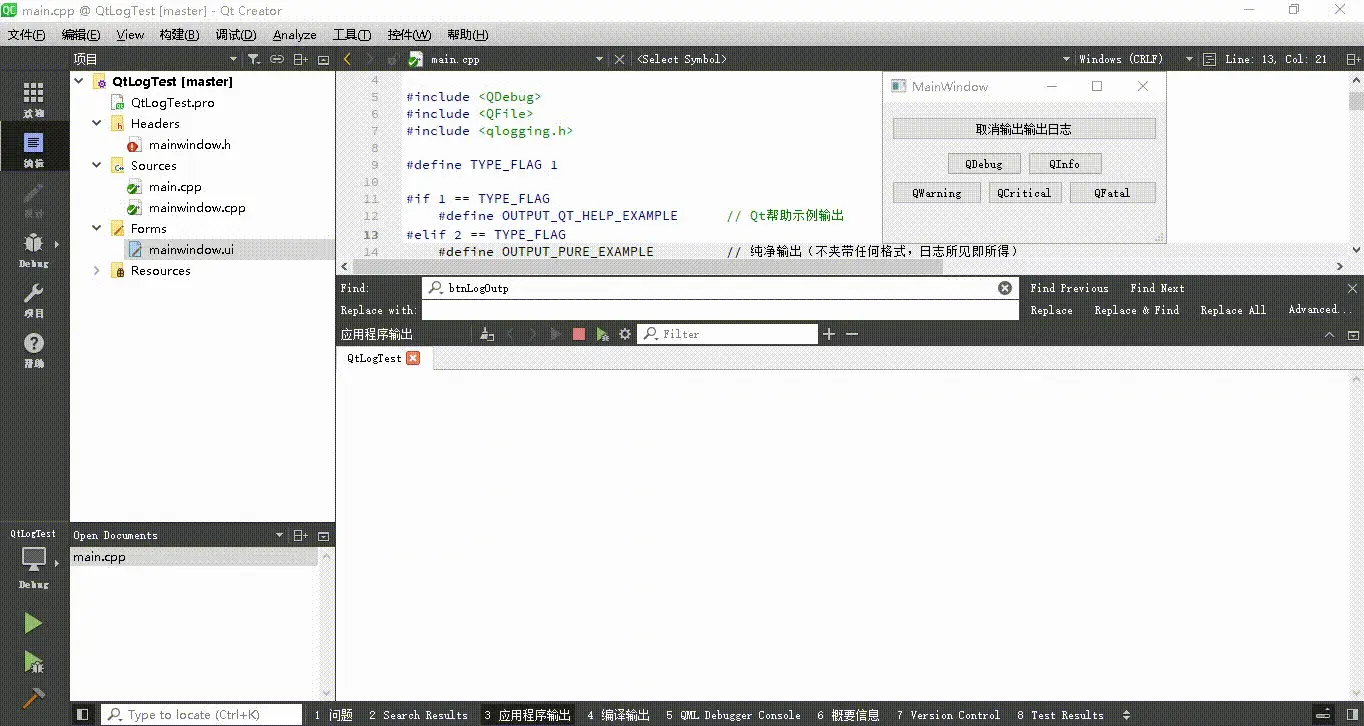Switch to Edit mode in left sidebar

pyautogui.click(x=33, y=148)
